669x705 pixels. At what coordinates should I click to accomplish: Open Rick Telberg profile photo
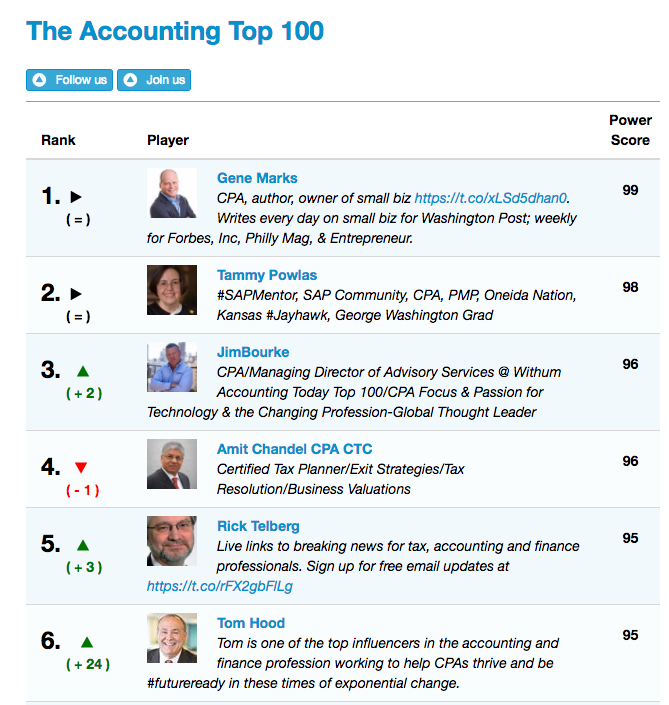[x=172, y=541]
